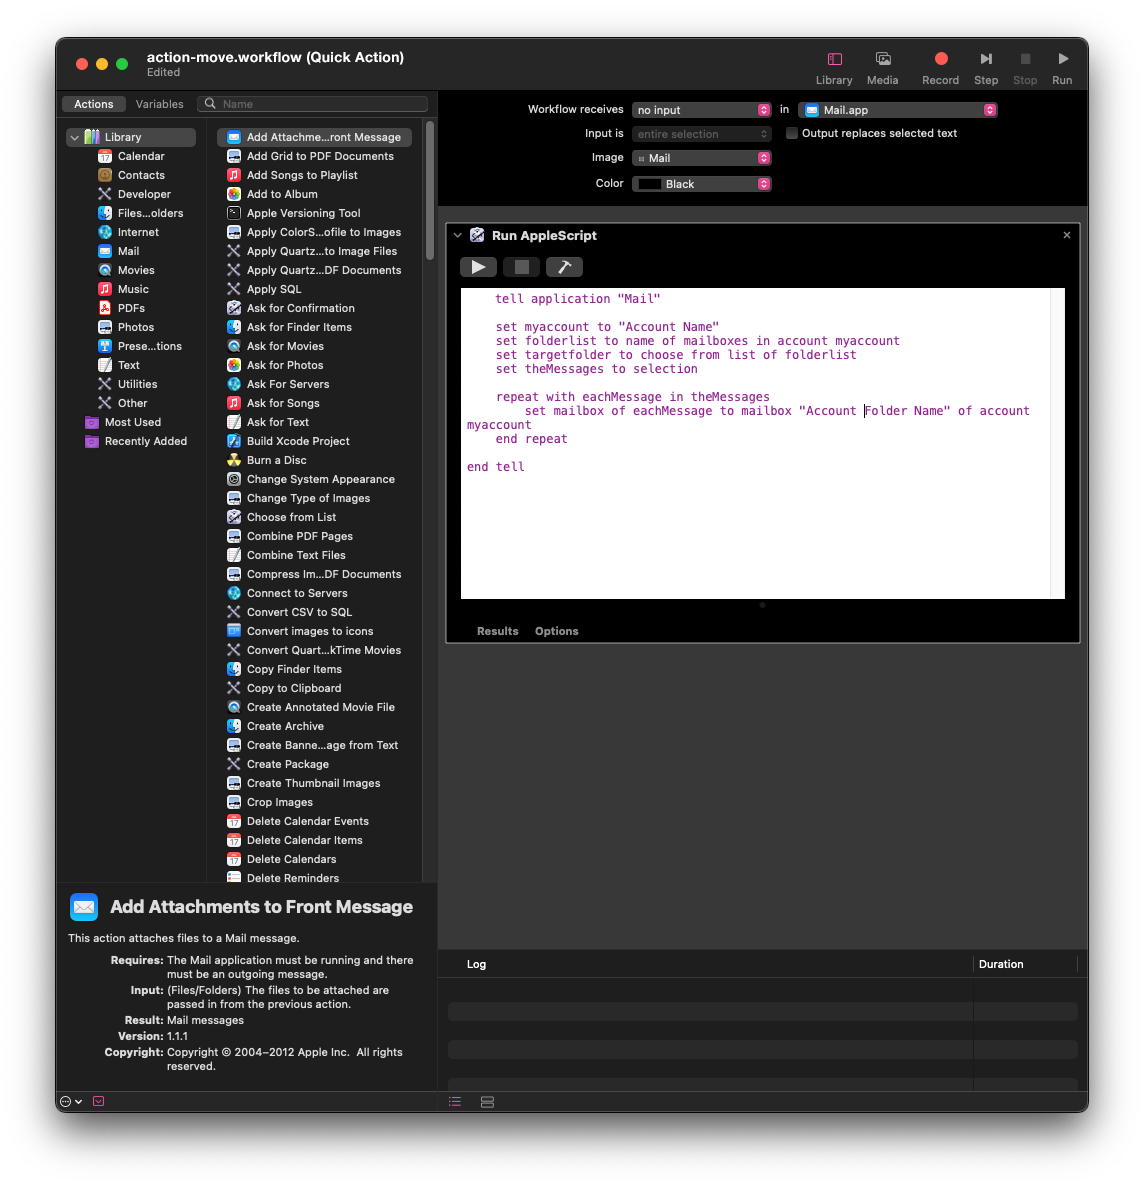Select the Copy to Clipboard action
Image resolution: width=1144 pixels, height=1186 pixels.
click(x=284, y=688)
